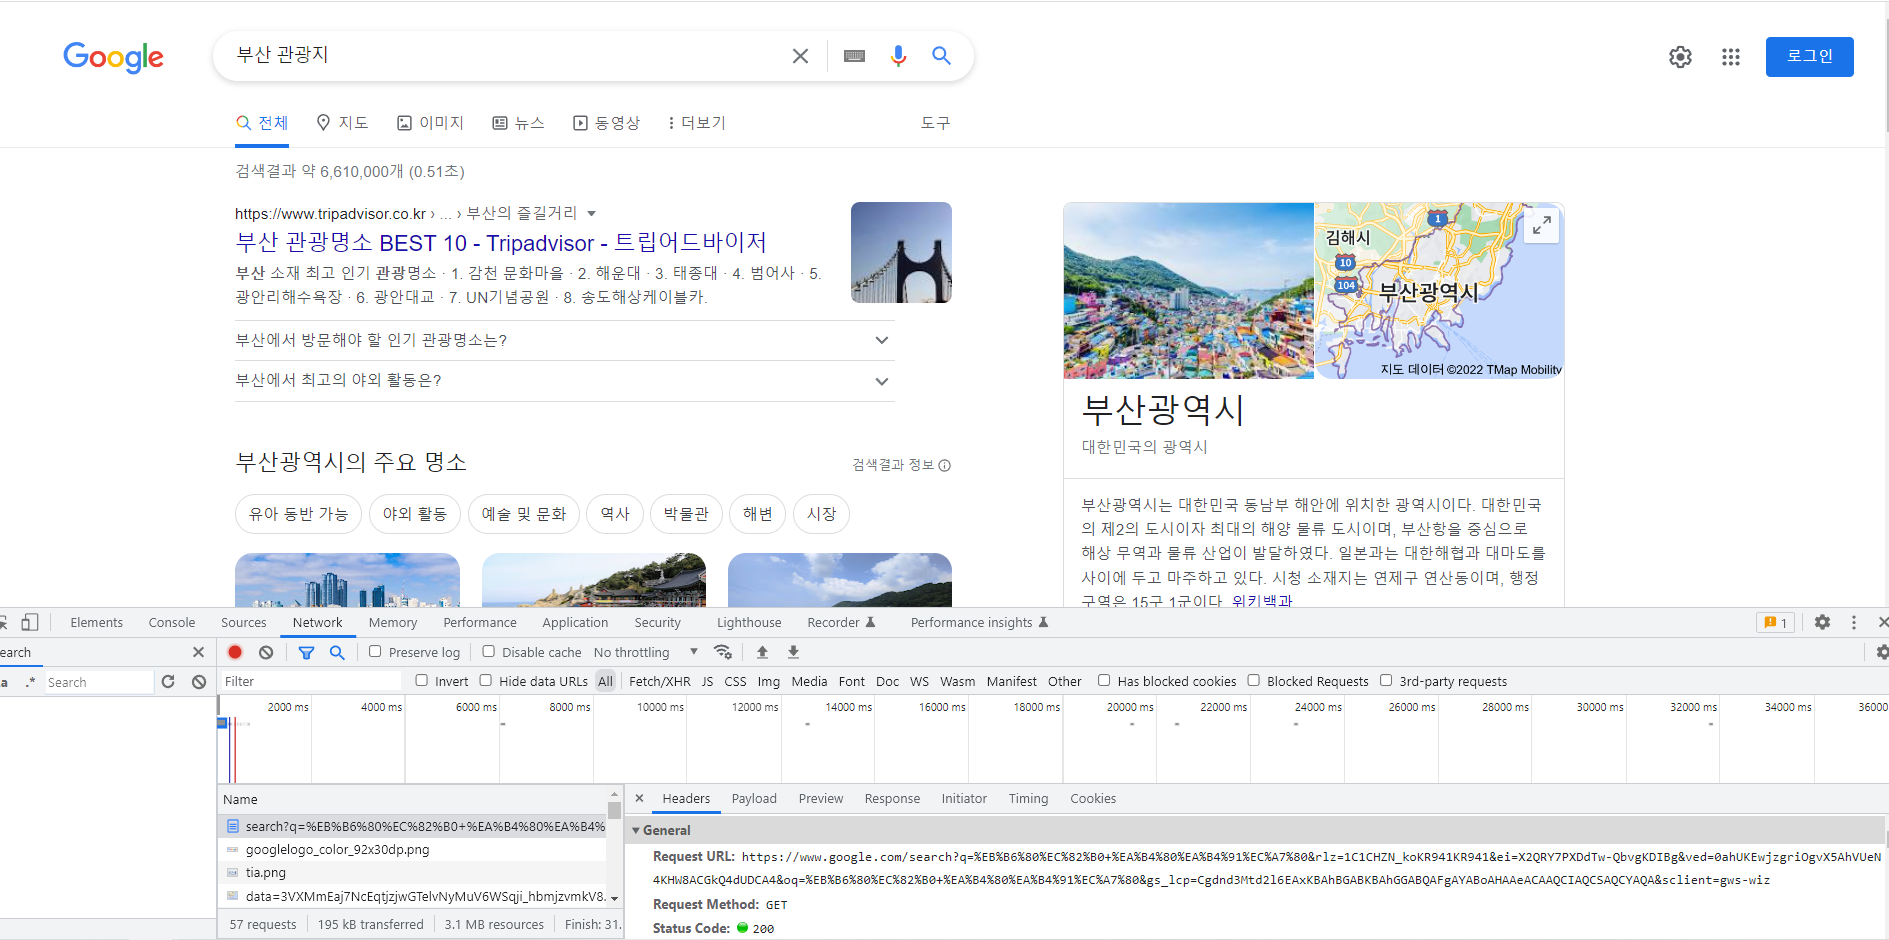1889x940 pixels.
Task: Filter requests by Fetch/XHR type
Action: tap(659, 681)
